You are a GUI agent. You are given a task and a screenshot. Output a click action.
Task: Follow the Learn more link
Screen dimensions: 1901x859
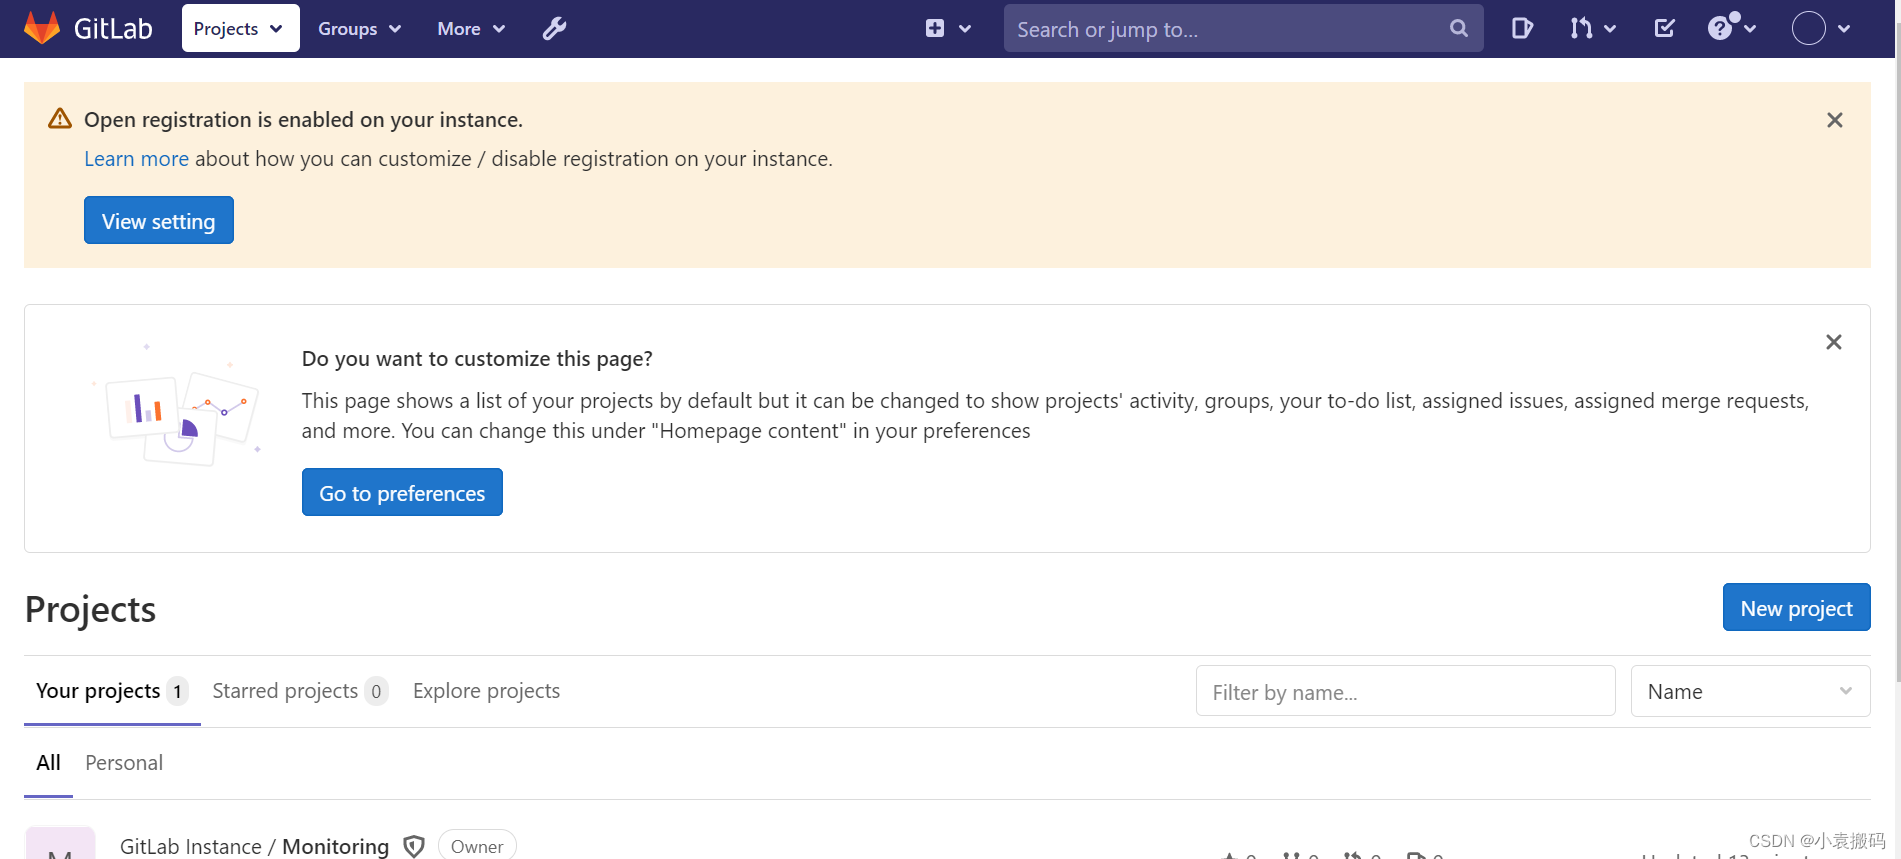click(136, 159)
